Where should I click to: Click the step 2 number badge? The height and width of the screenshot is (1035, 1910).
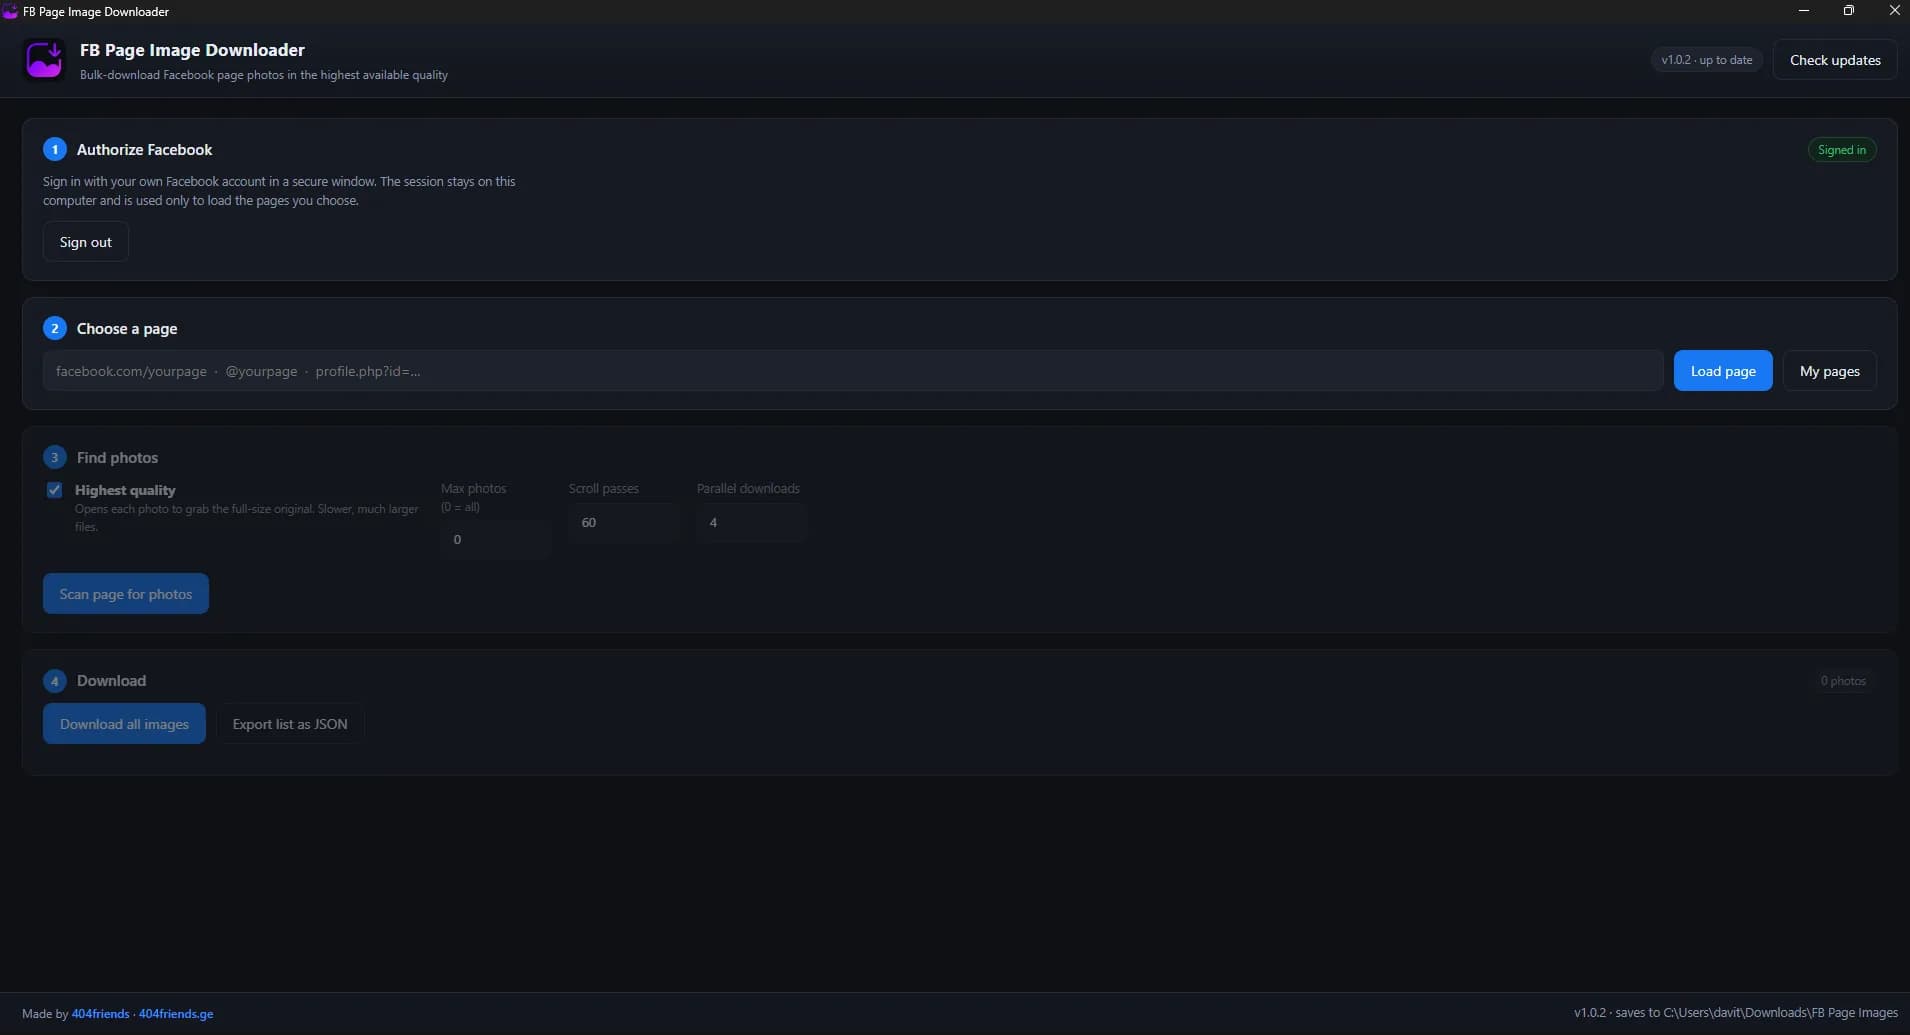click(x=54, y=329)
